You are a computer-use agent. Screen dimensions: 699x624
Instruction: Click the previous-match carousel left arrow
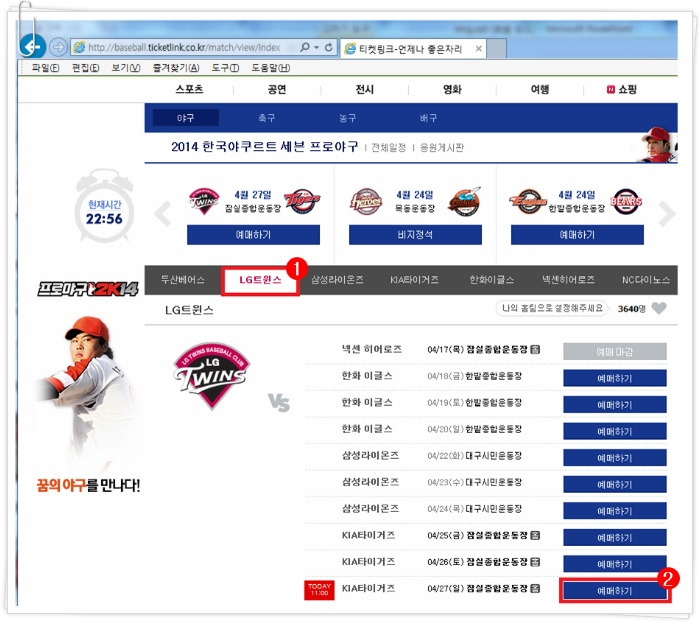coord(163,213)
